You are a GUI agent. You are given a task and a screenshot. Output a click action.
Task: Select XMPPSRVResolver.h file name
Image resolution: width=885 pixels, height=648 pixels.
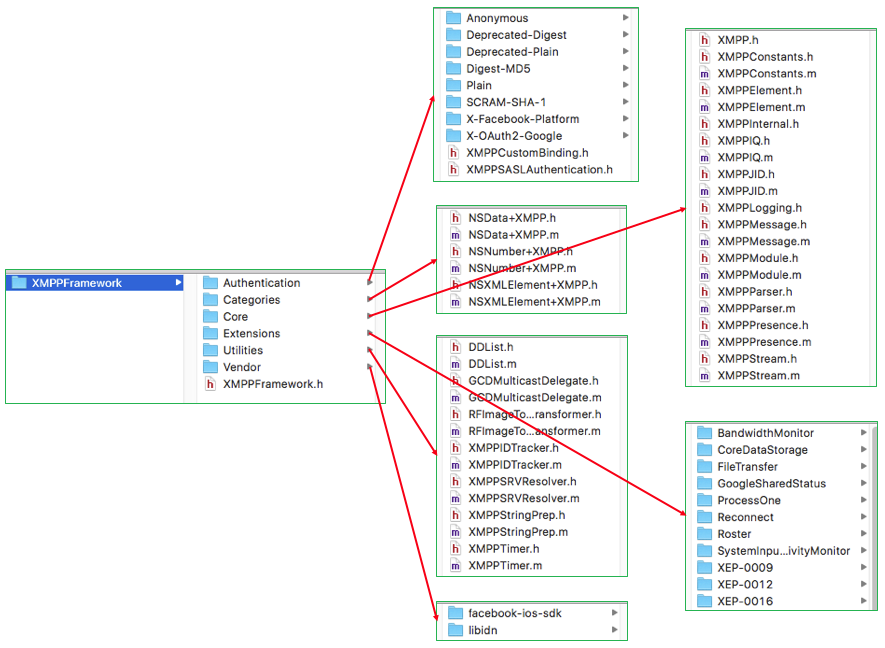point(522,481)
